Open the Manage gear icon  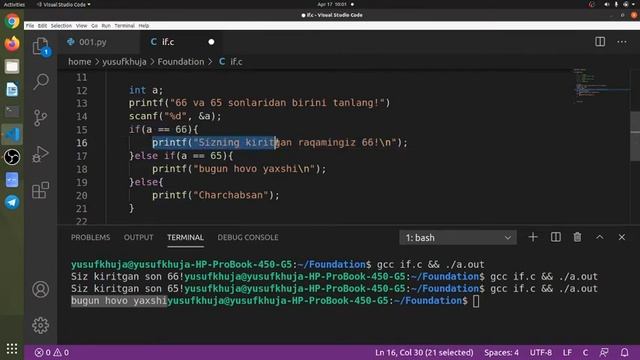(x=40, y=325)
